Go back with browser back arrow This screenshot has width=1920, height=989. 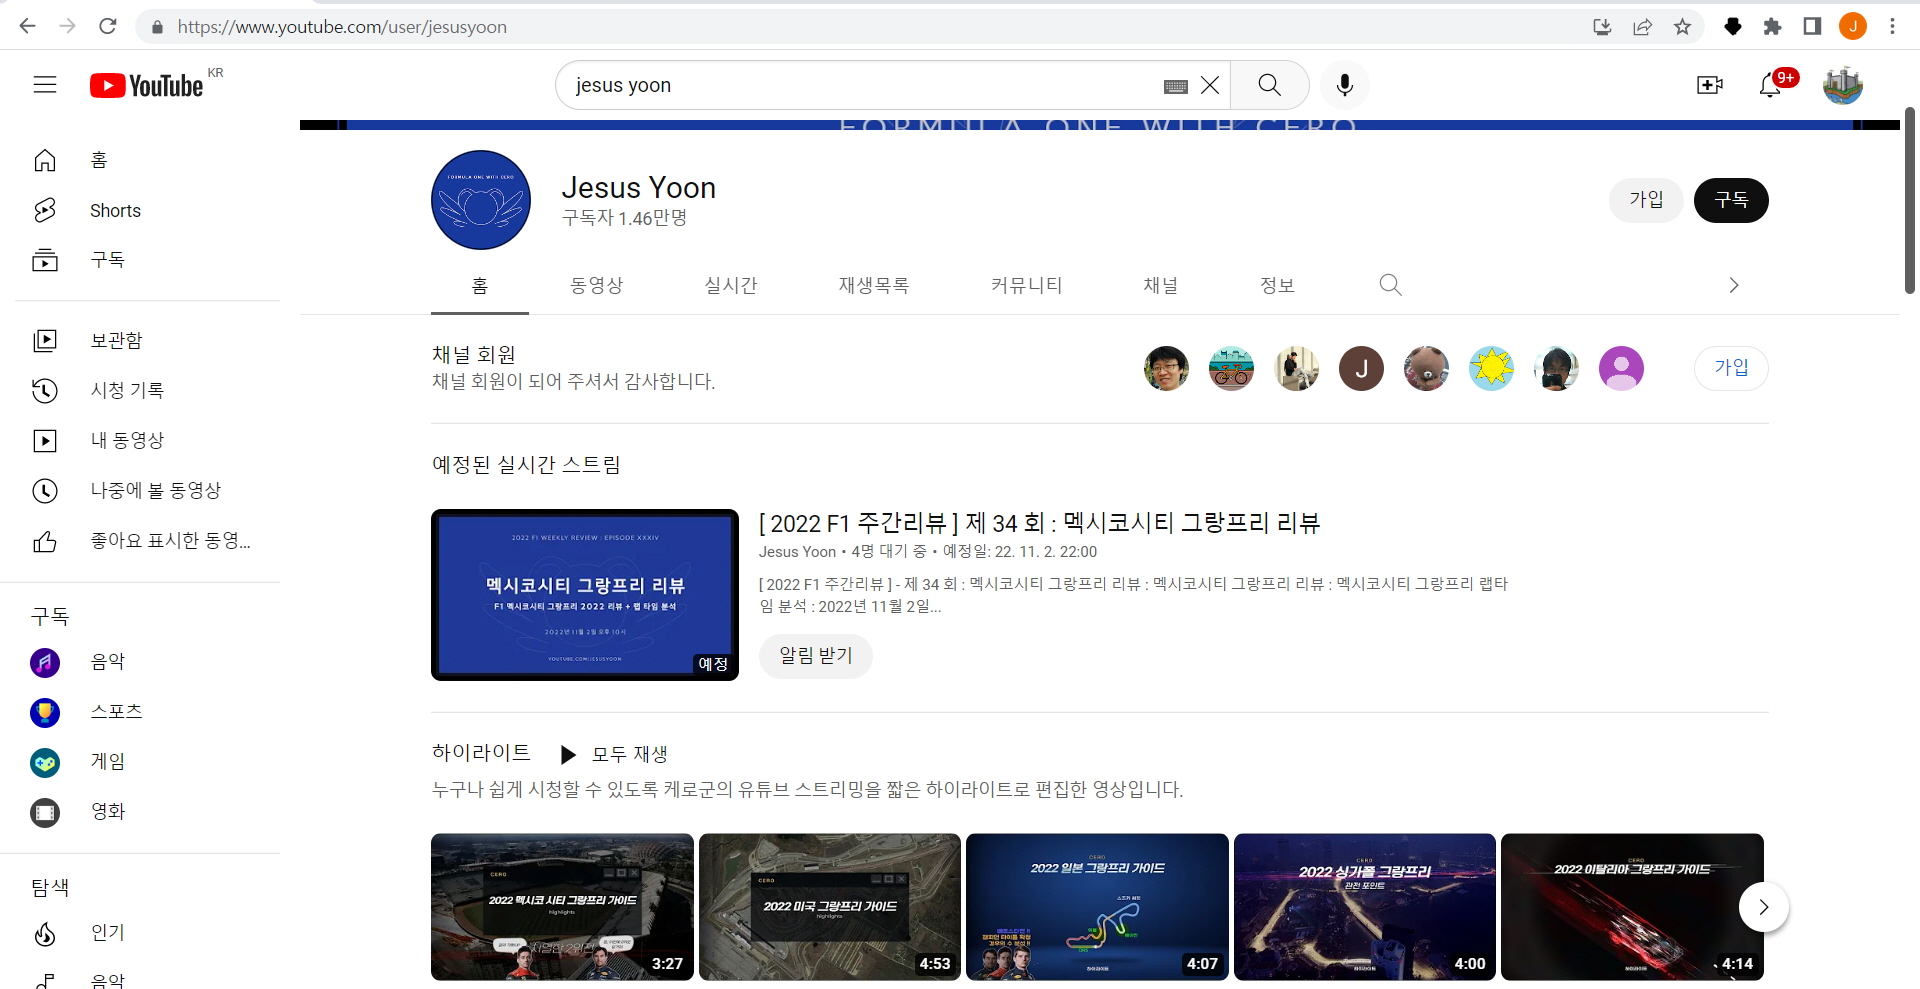click(x=27, y=26)
